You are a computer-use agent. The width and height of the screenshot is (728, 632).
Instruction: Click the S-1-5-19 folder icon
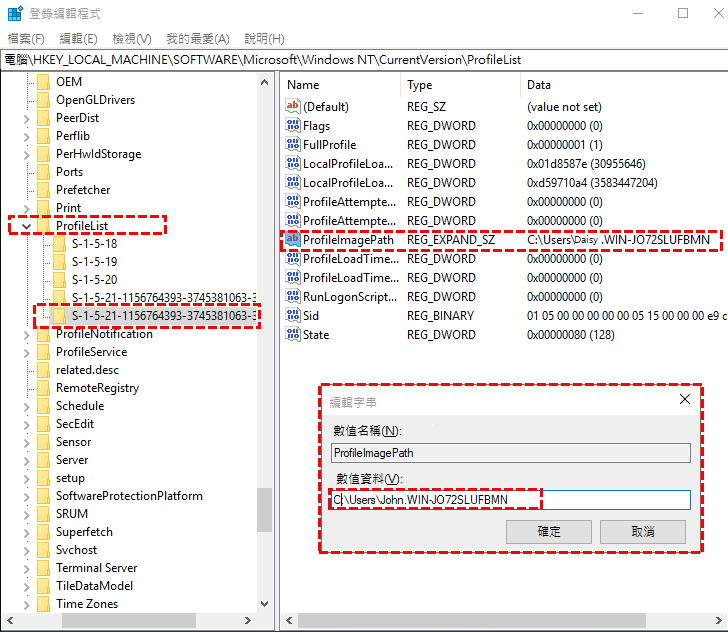(x=59, y=262)
